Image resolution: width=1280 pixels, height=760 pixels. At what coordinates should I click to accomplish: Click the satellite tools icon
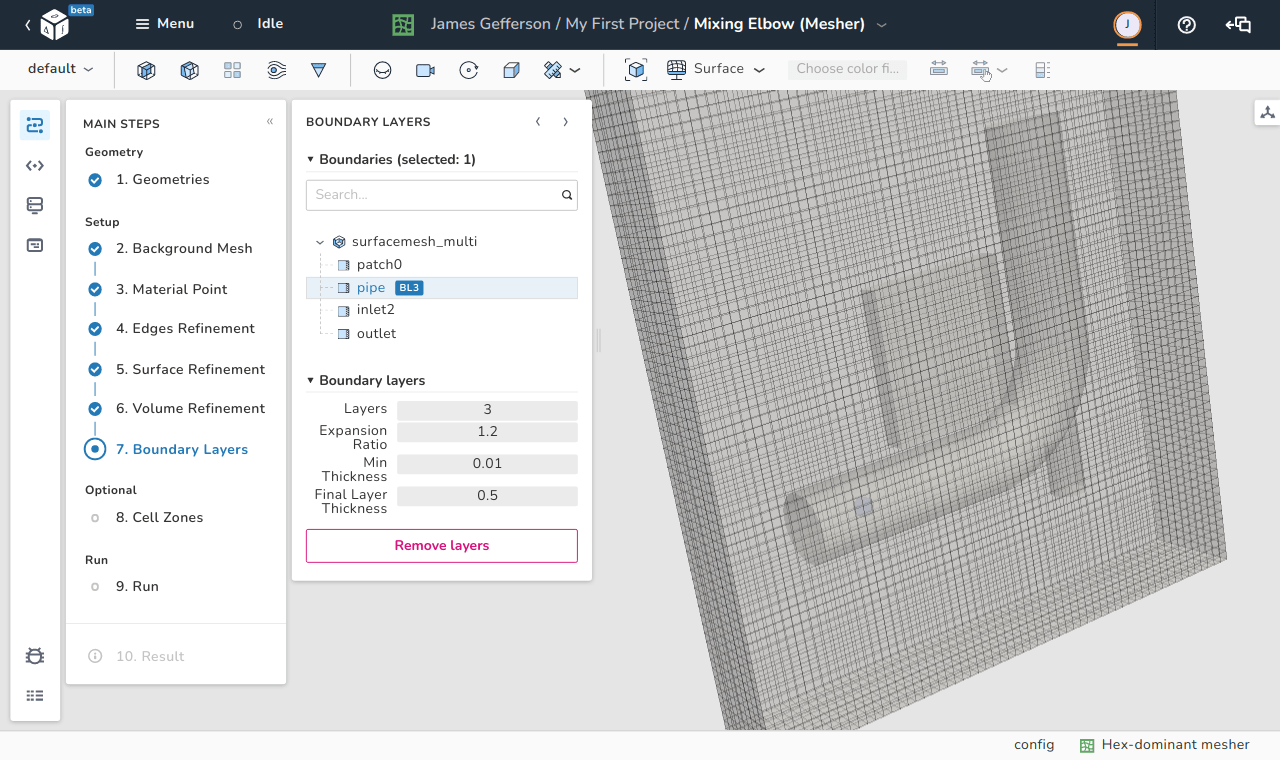552,70
